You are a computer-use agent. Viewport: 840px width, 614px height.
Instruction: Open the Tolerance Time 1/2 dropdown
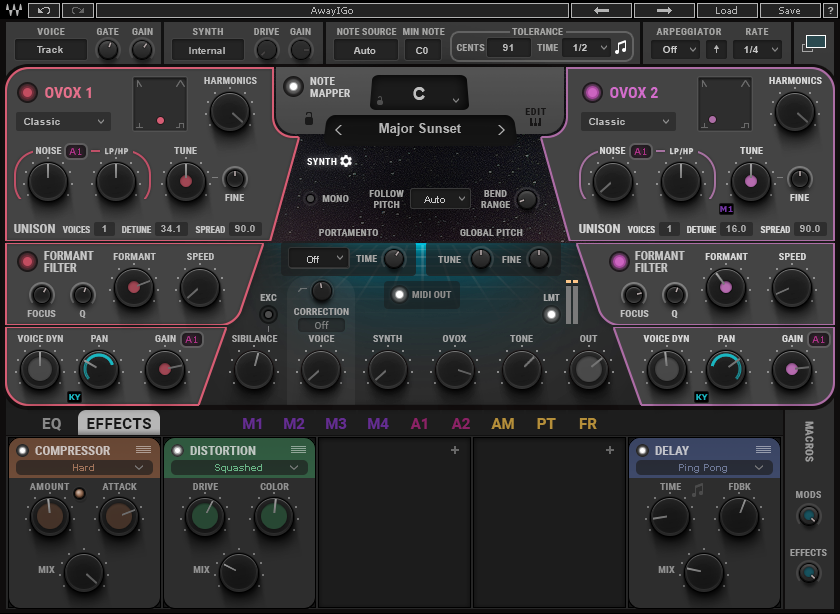coord(586,48)
